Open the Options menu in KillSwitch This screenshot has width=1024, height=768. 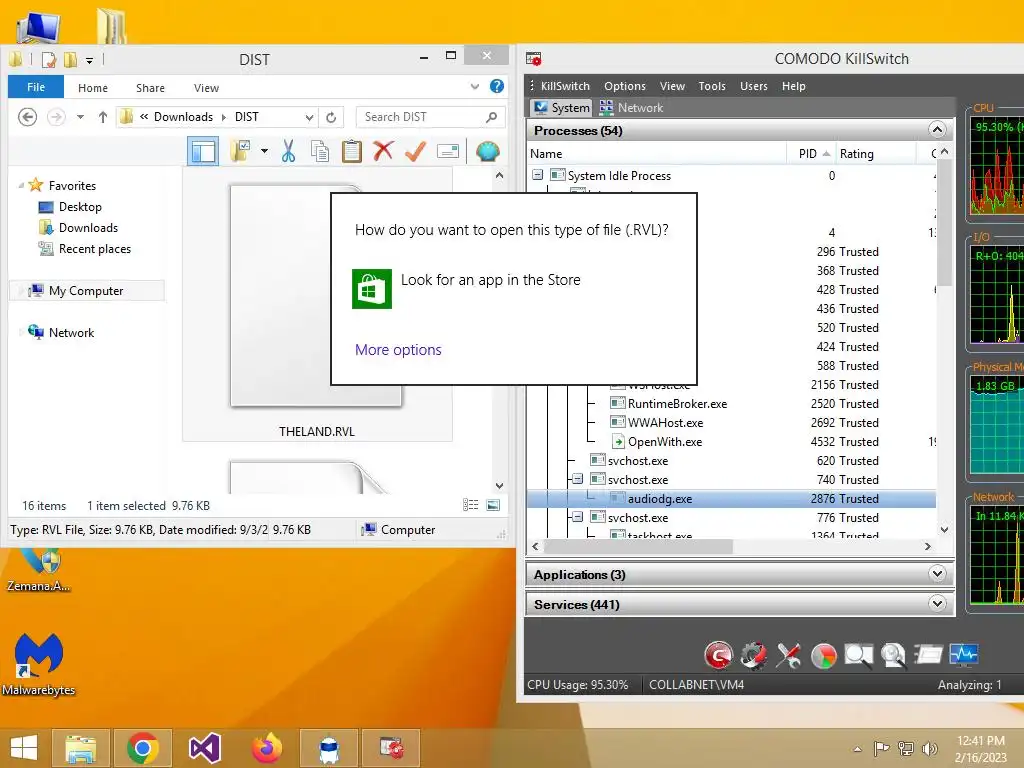click(625, 86)
